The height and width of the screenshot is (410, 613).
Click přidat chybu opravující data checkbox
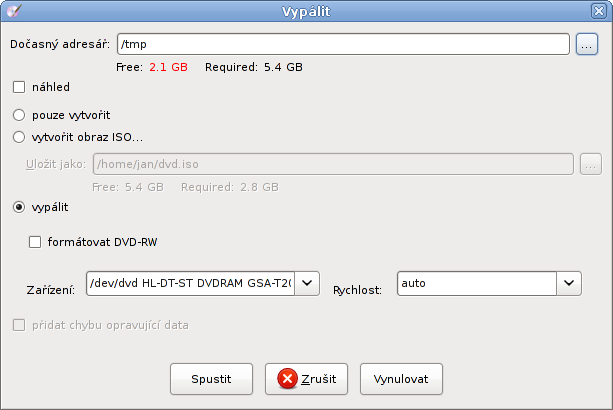point(19,325)
